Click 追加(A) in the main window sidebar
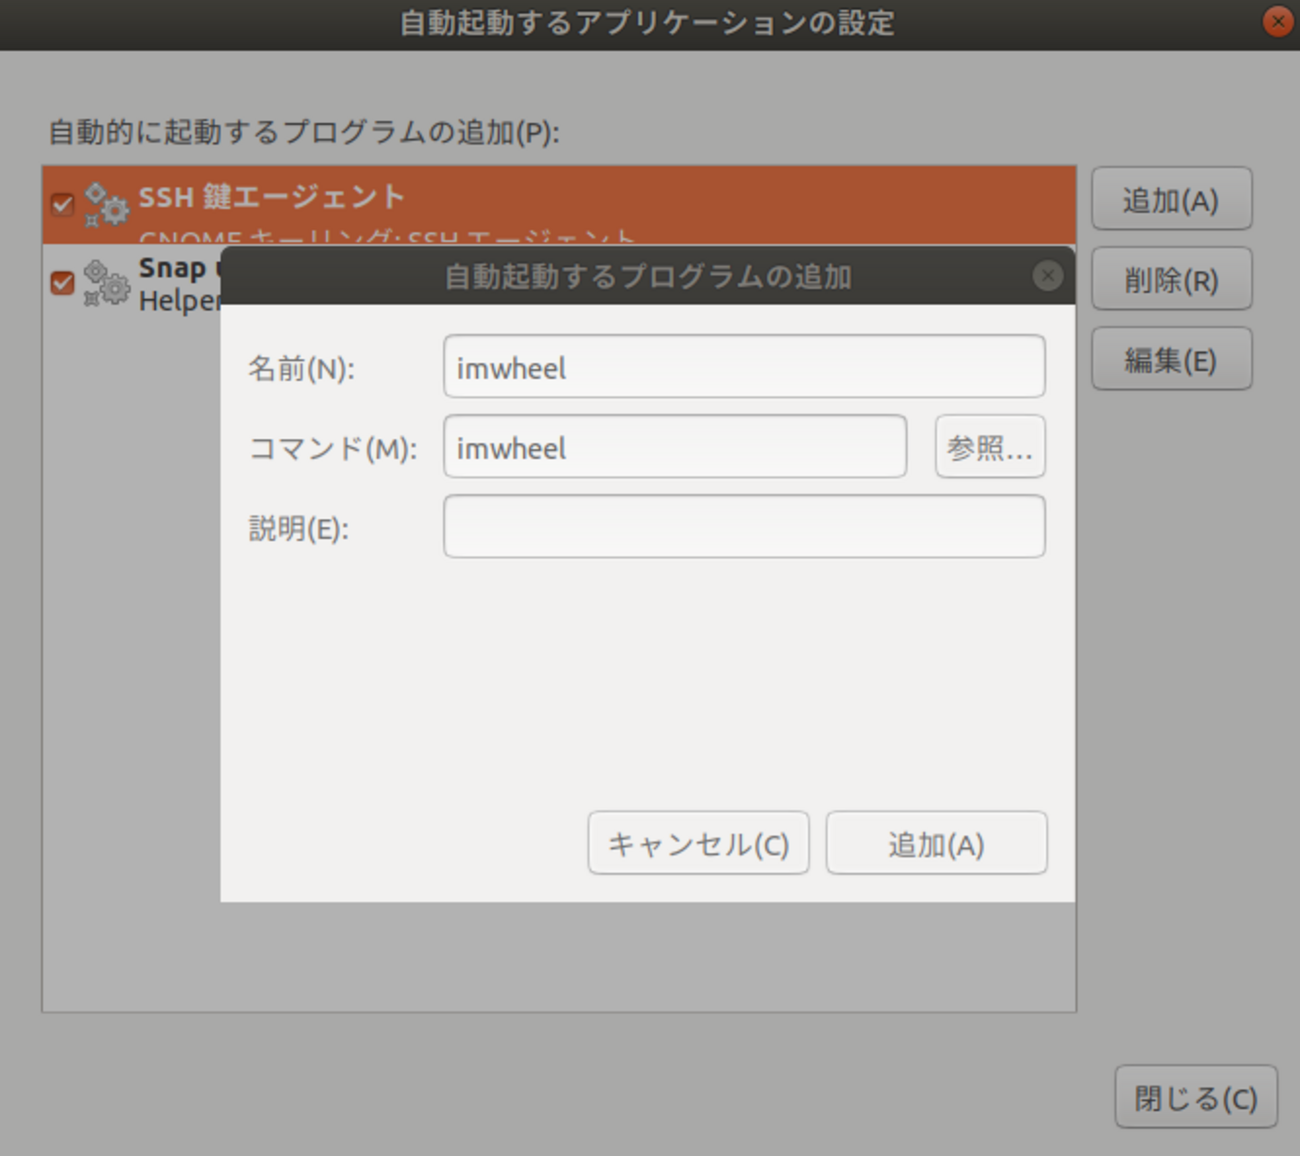 pos(1171,199)
